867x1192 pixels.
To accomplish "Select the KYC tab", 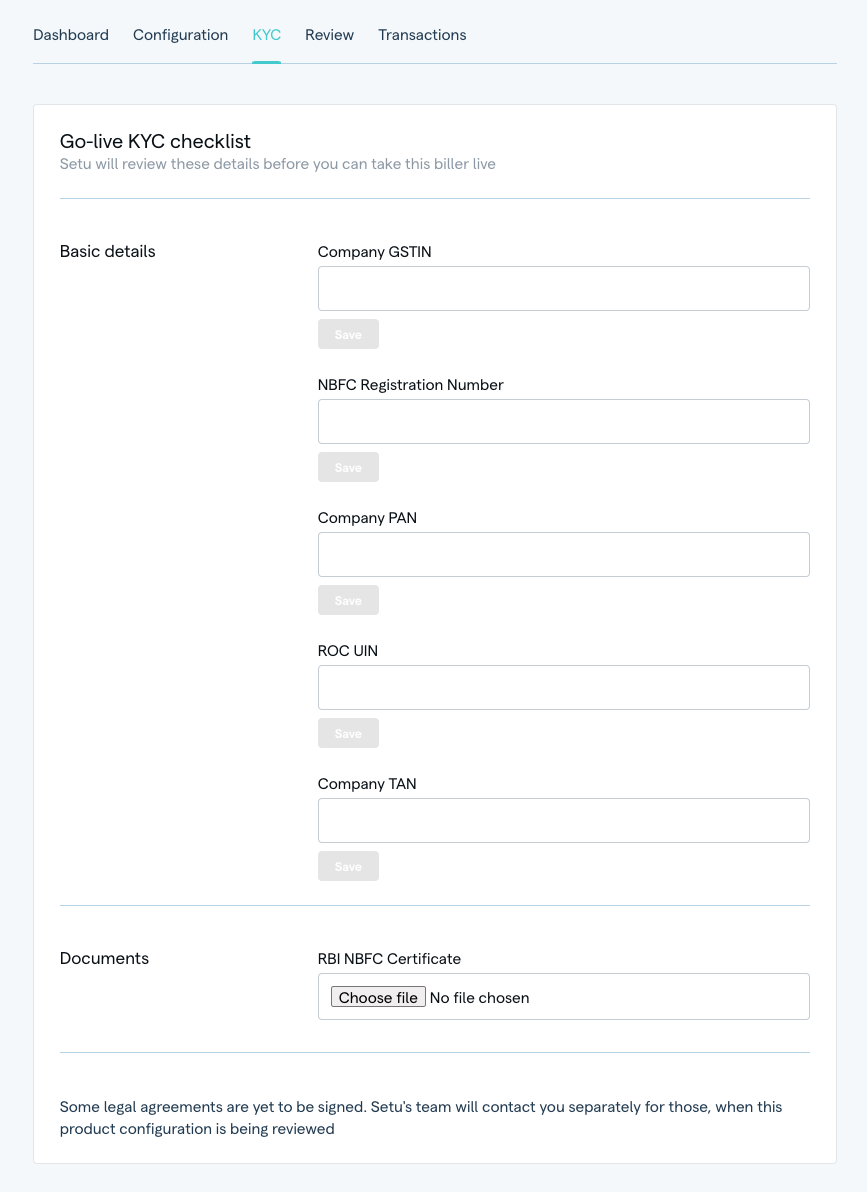I will (266, 35).
